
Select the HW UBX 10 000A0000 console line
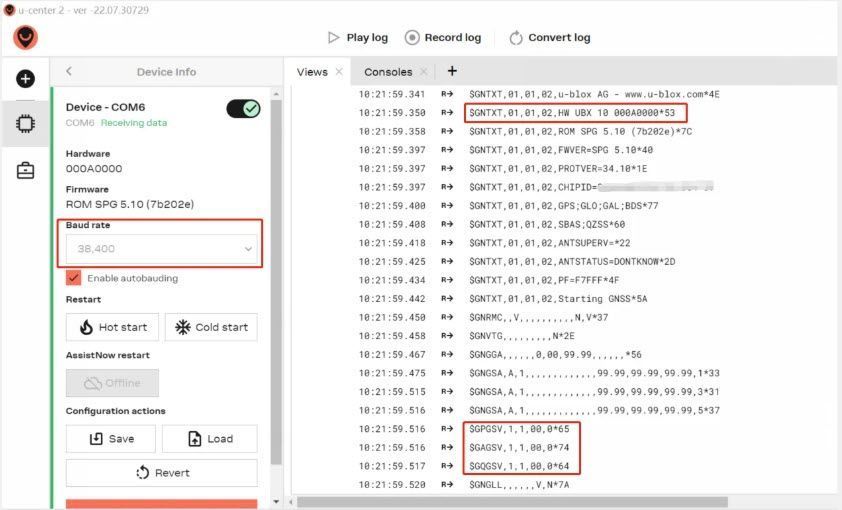click(x=572, y=113)
